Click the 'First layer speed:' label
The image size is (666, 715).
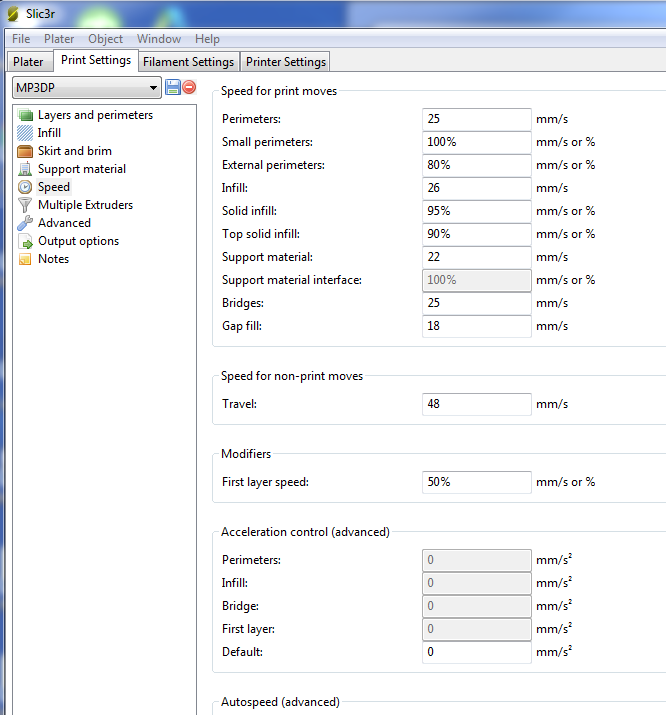pyautogui.click(x=265, y=482)
